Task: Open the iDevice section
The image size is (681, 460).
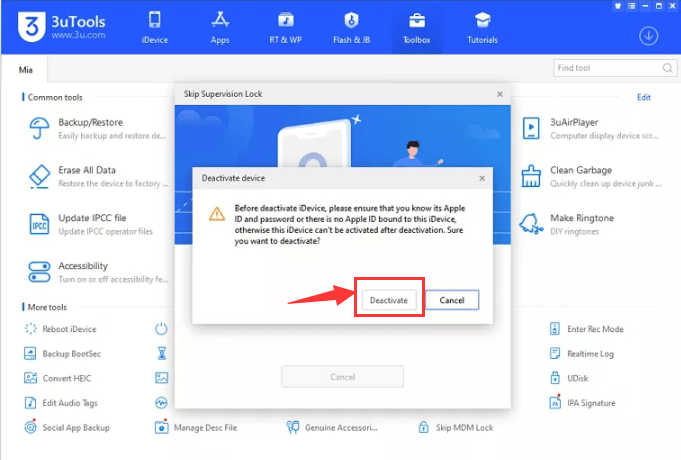Action: tap(155, 28)
